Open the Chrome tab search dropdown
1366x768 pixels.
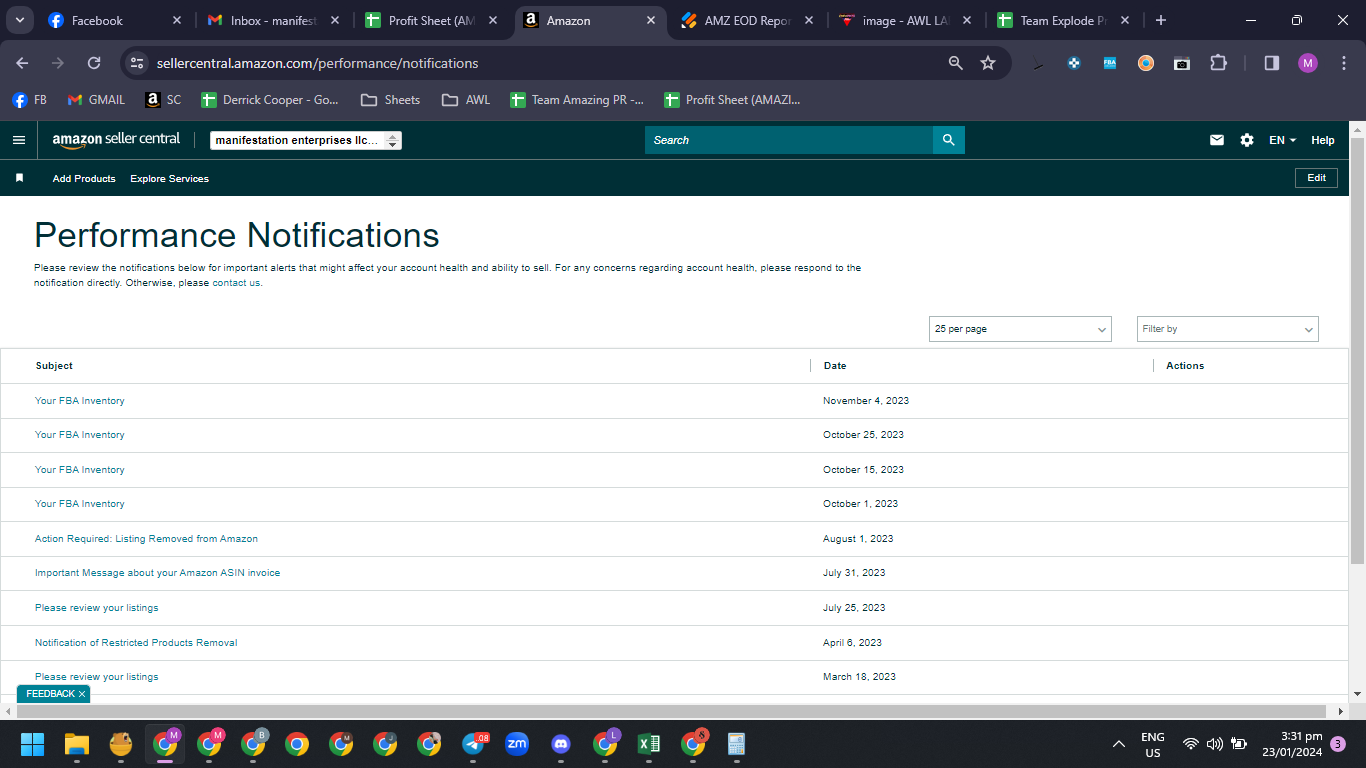[20, 20]
